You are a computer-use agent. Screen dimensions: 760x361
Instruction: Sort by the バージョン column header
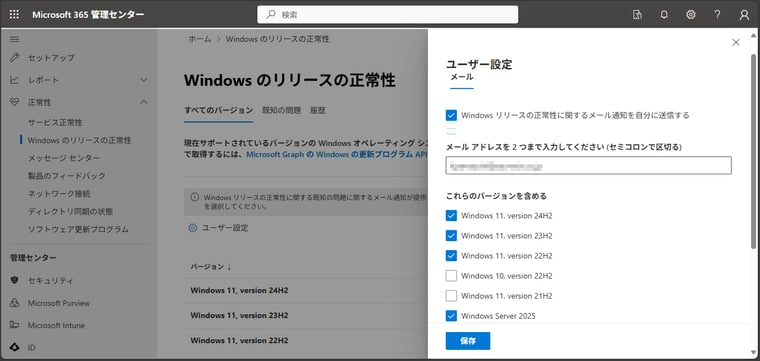[x=211, y=267]
